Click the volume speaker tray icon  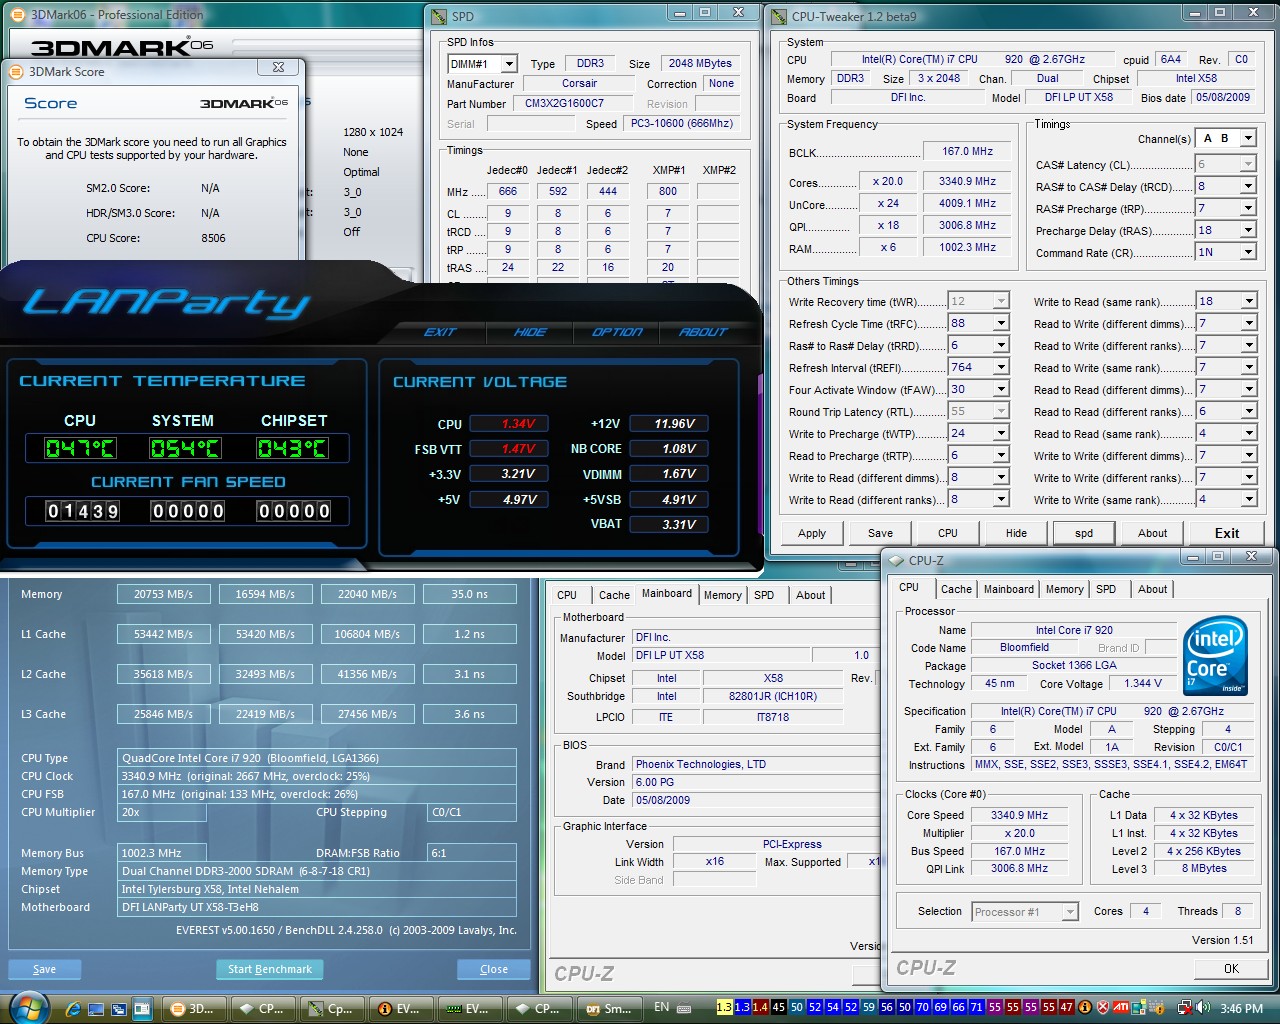(x=1203, y=1008)
